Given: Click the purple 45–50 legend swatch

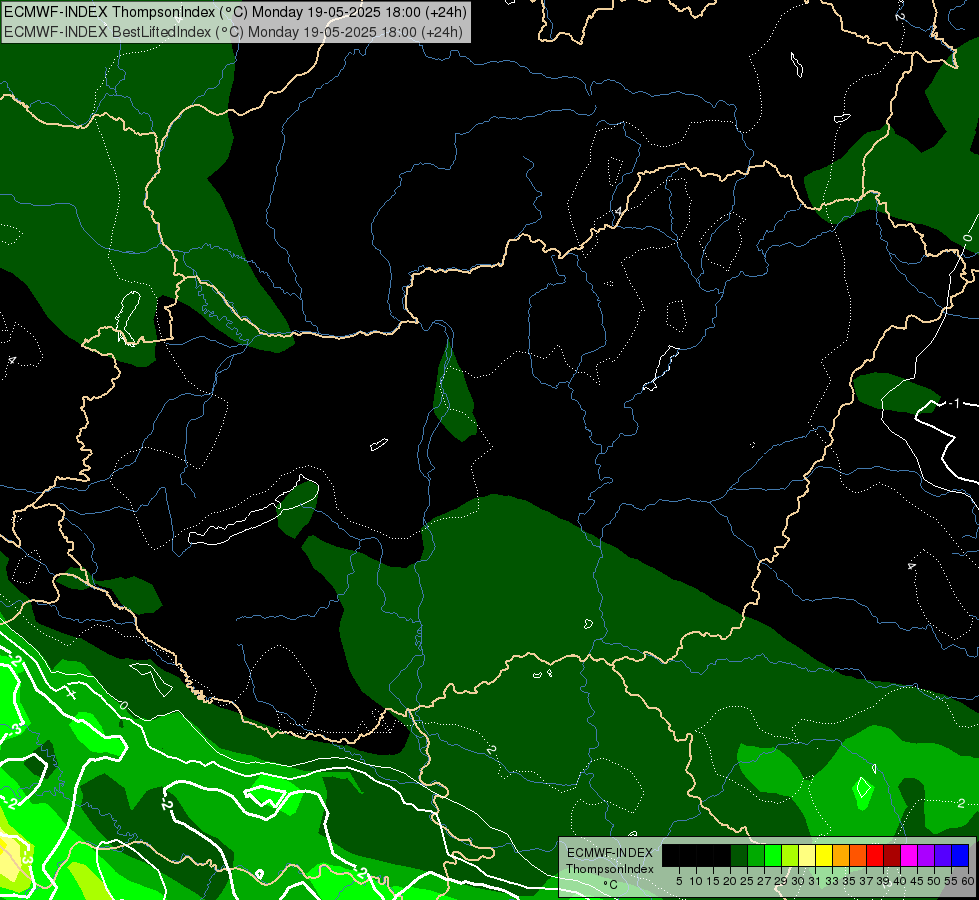Looking at the screenshot, I should pos(927,855).
